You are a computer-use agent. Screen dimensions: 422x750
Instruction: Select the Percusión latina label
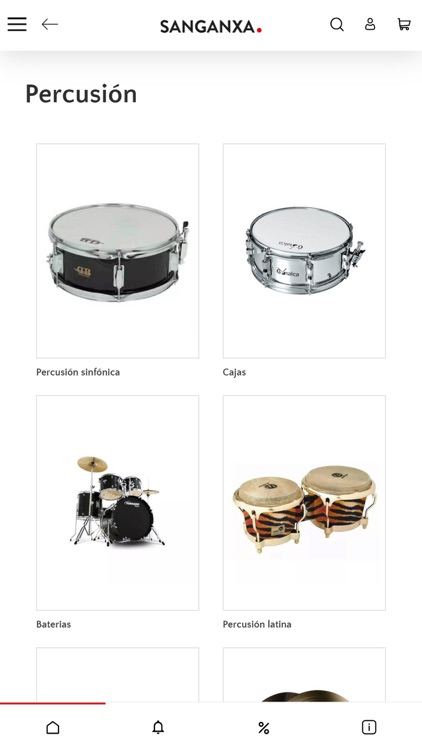tap(257, 624)
